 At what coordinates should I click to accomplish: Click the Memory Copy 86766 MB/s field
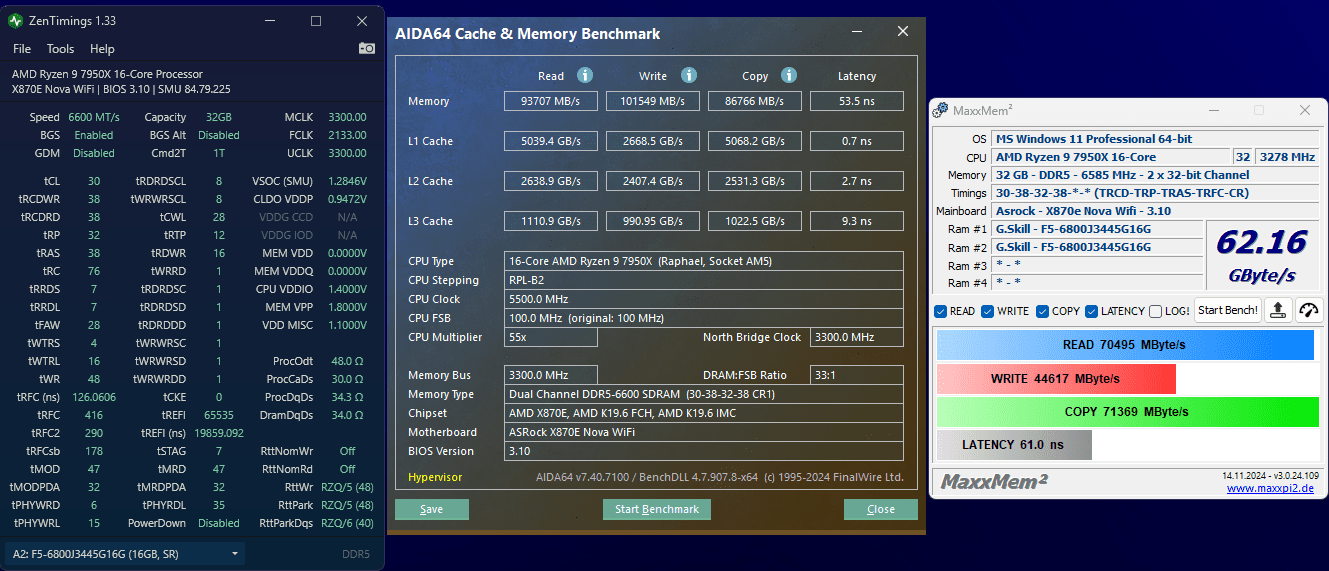click(x=754, y=101)
